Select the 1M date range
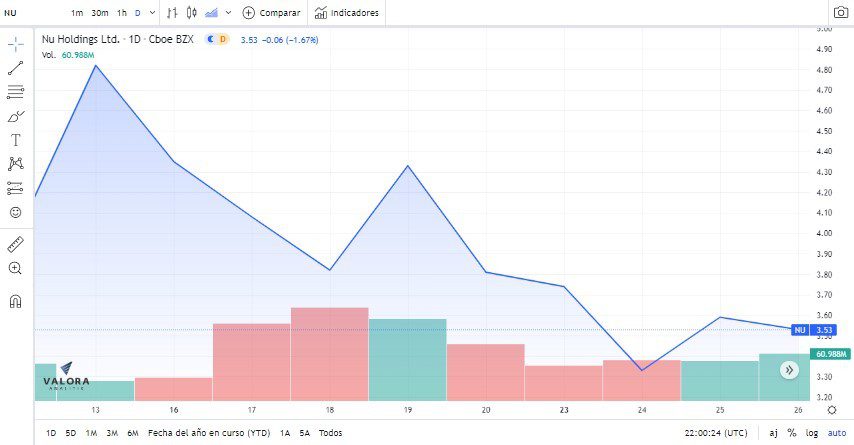854x445 pixels. tap(92, 433)
